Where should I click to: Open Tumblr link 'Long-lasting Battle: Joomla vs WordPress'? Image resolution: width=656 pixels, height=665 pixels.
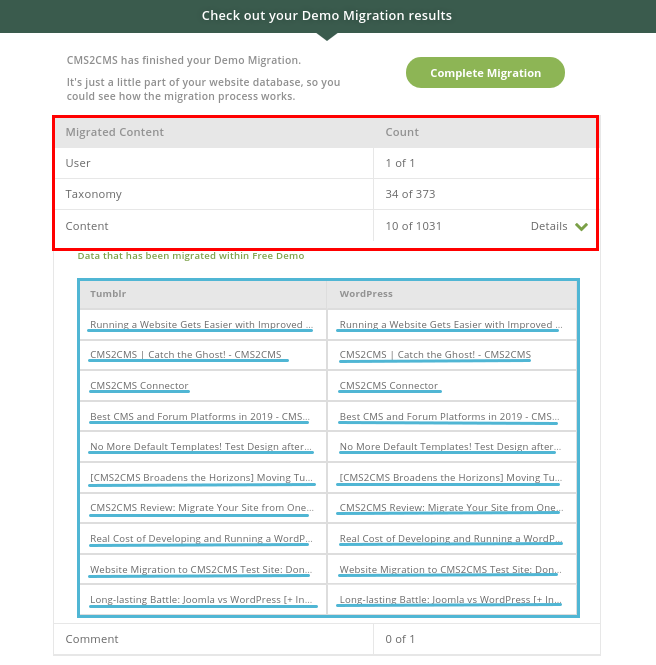point(201,600)
